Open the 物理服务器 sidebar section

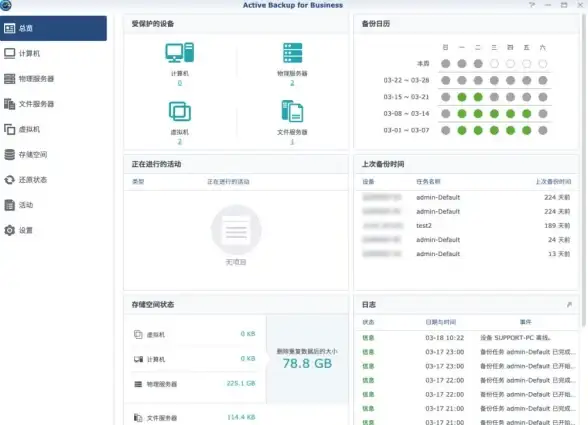click(x=53, y=79)
